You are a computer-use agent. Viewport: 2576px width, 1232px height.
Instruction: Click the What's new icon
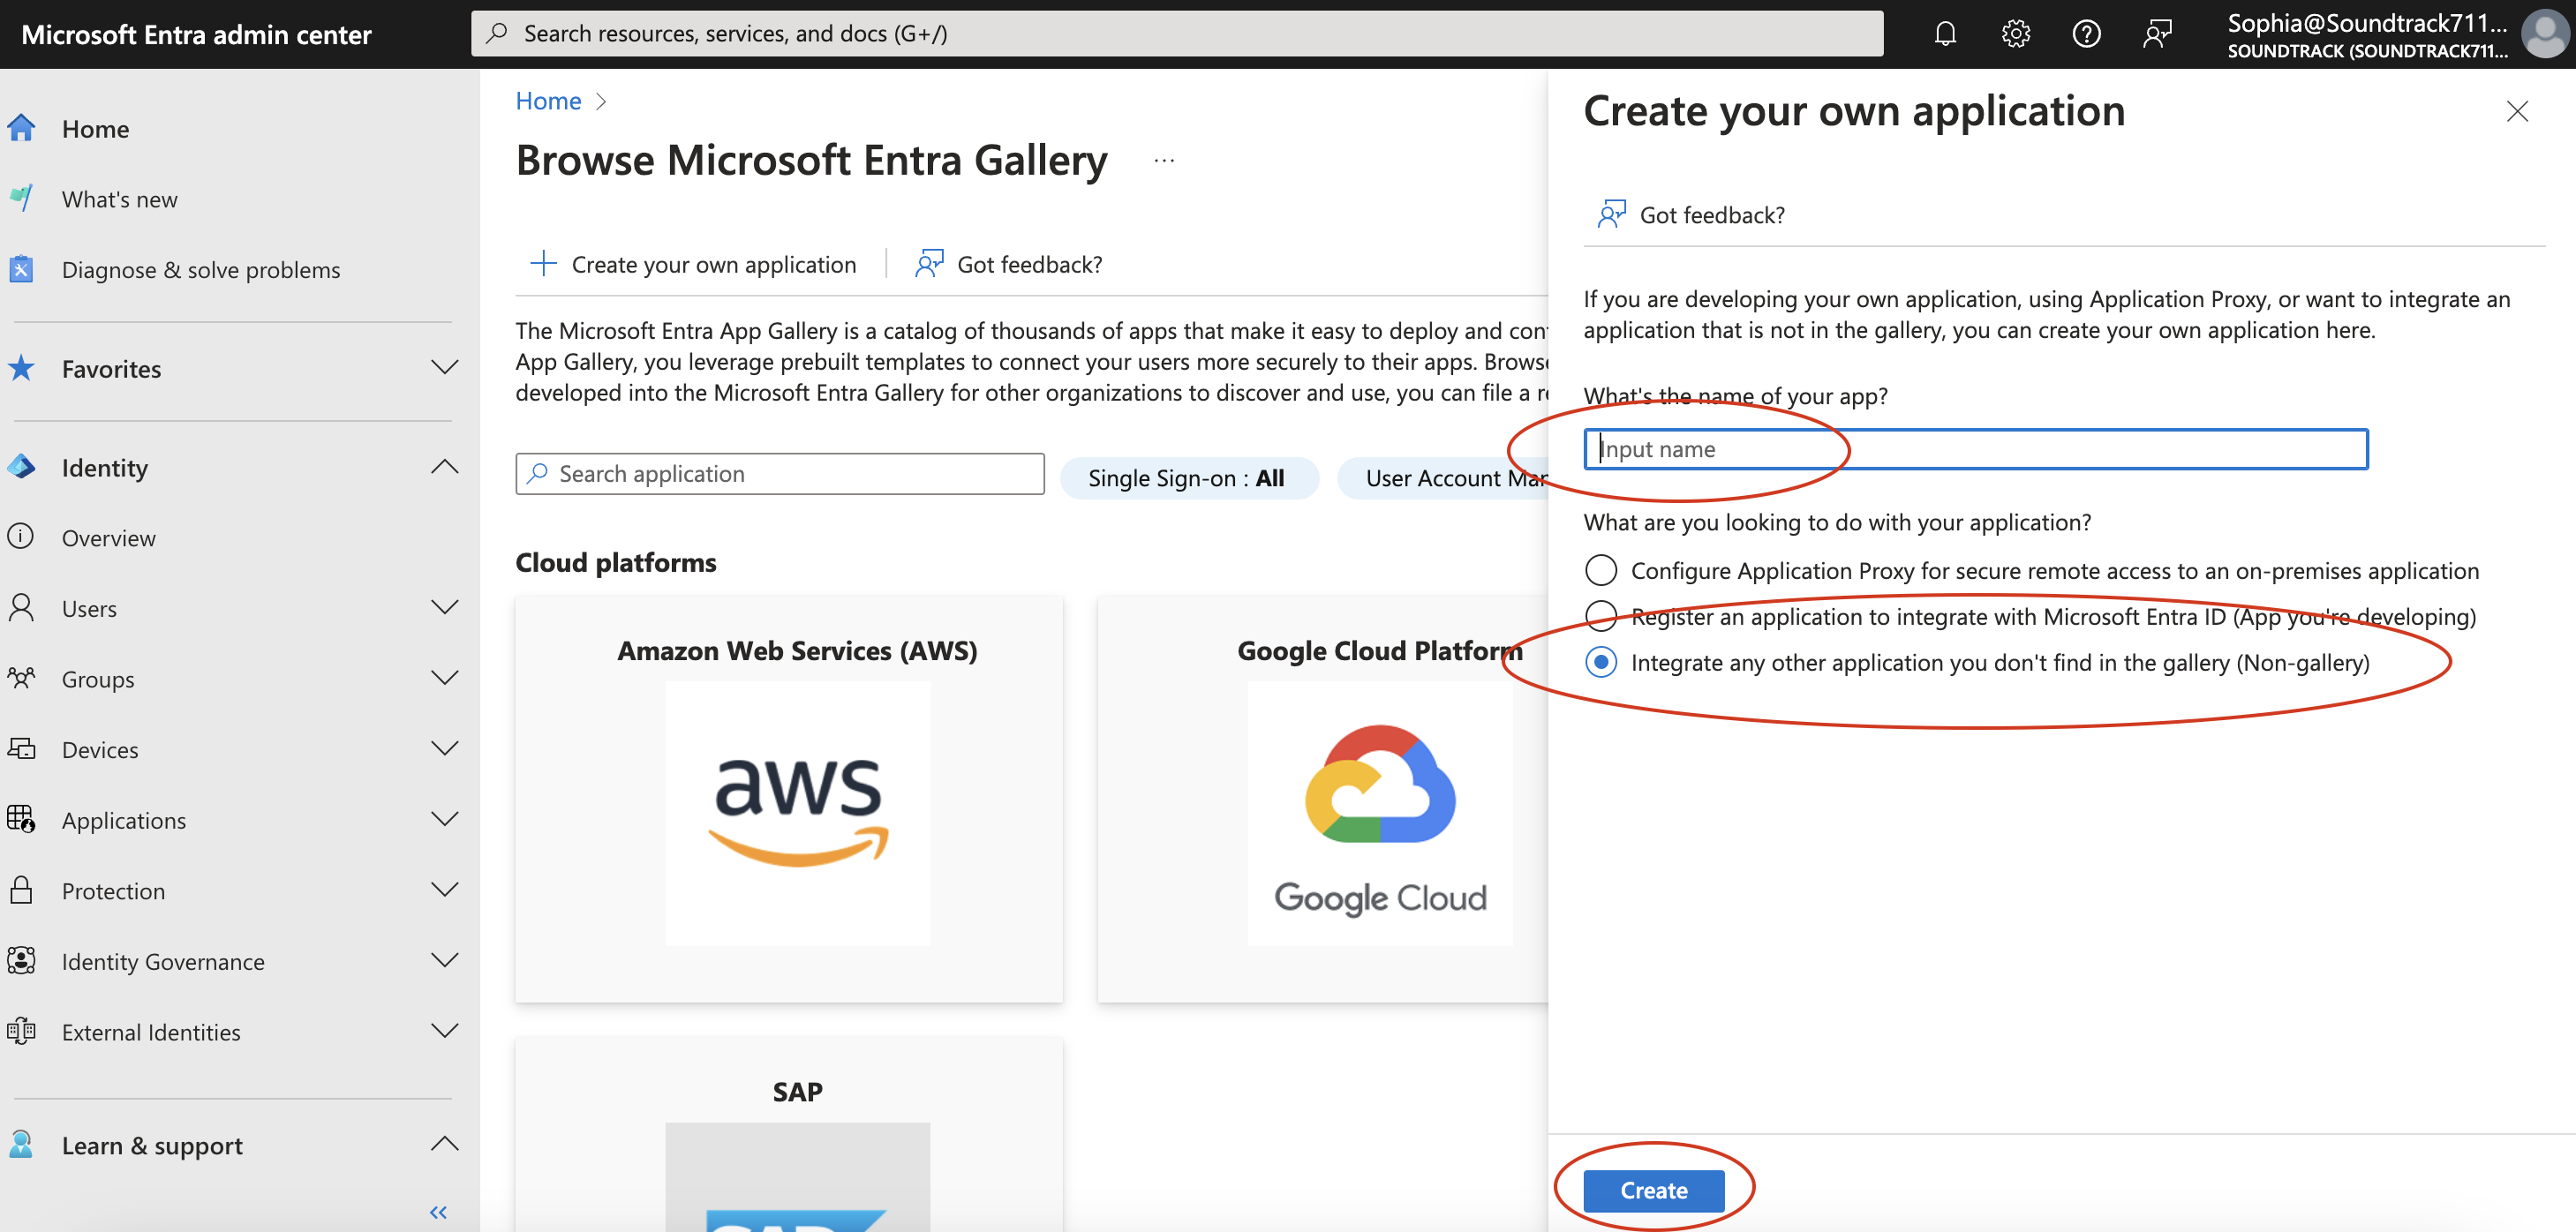coord(21,198)
